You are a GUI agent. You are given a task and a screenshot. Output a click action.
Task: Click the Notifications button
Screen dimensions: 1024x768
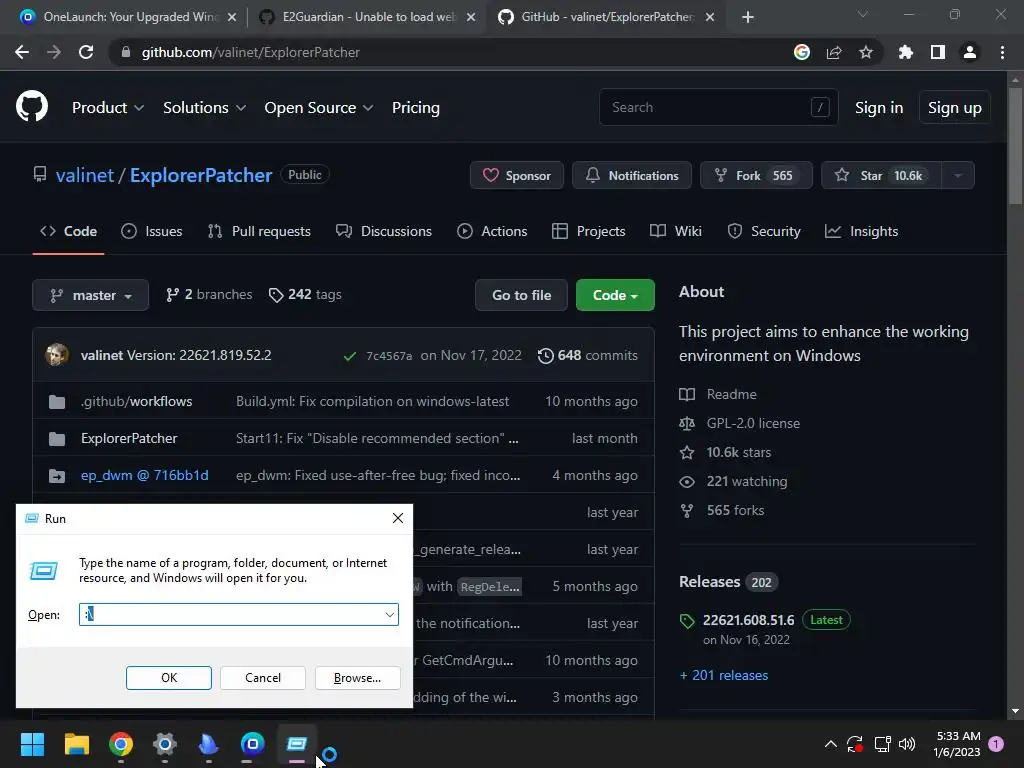[x=632, y=175]
